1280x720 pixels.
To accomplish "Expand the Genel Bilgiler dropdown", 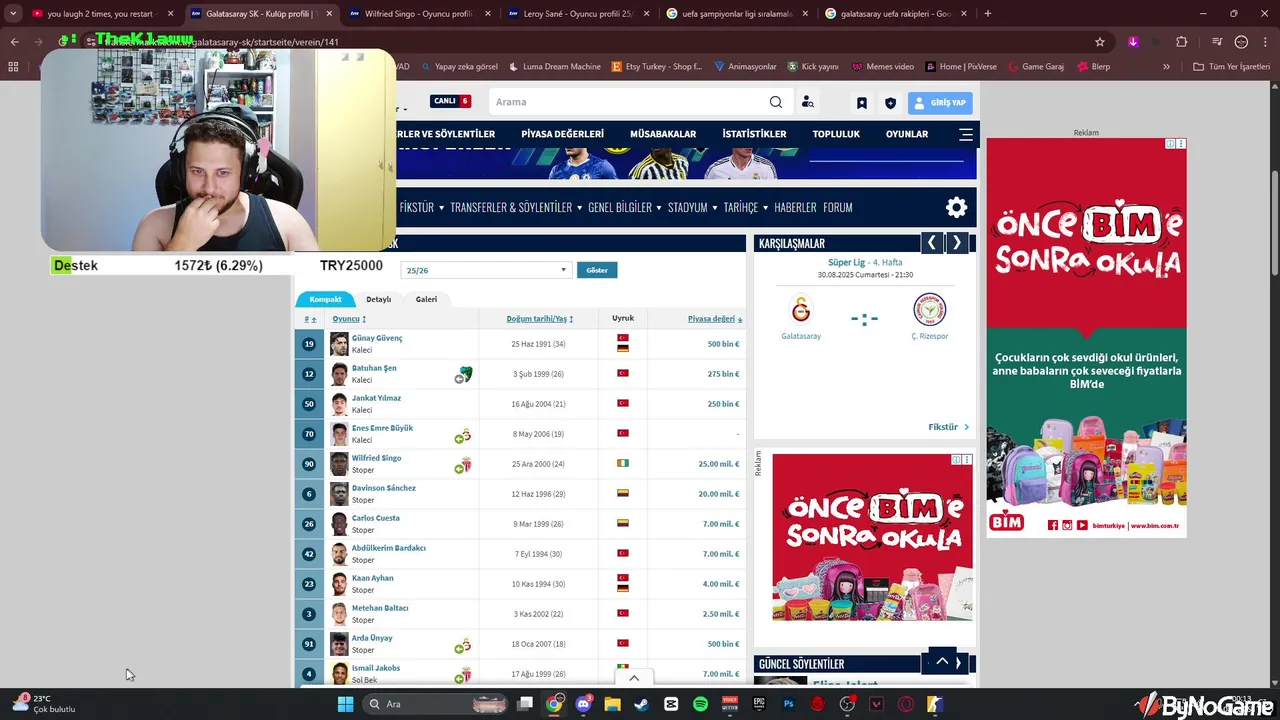I will (x=625, y=207).
